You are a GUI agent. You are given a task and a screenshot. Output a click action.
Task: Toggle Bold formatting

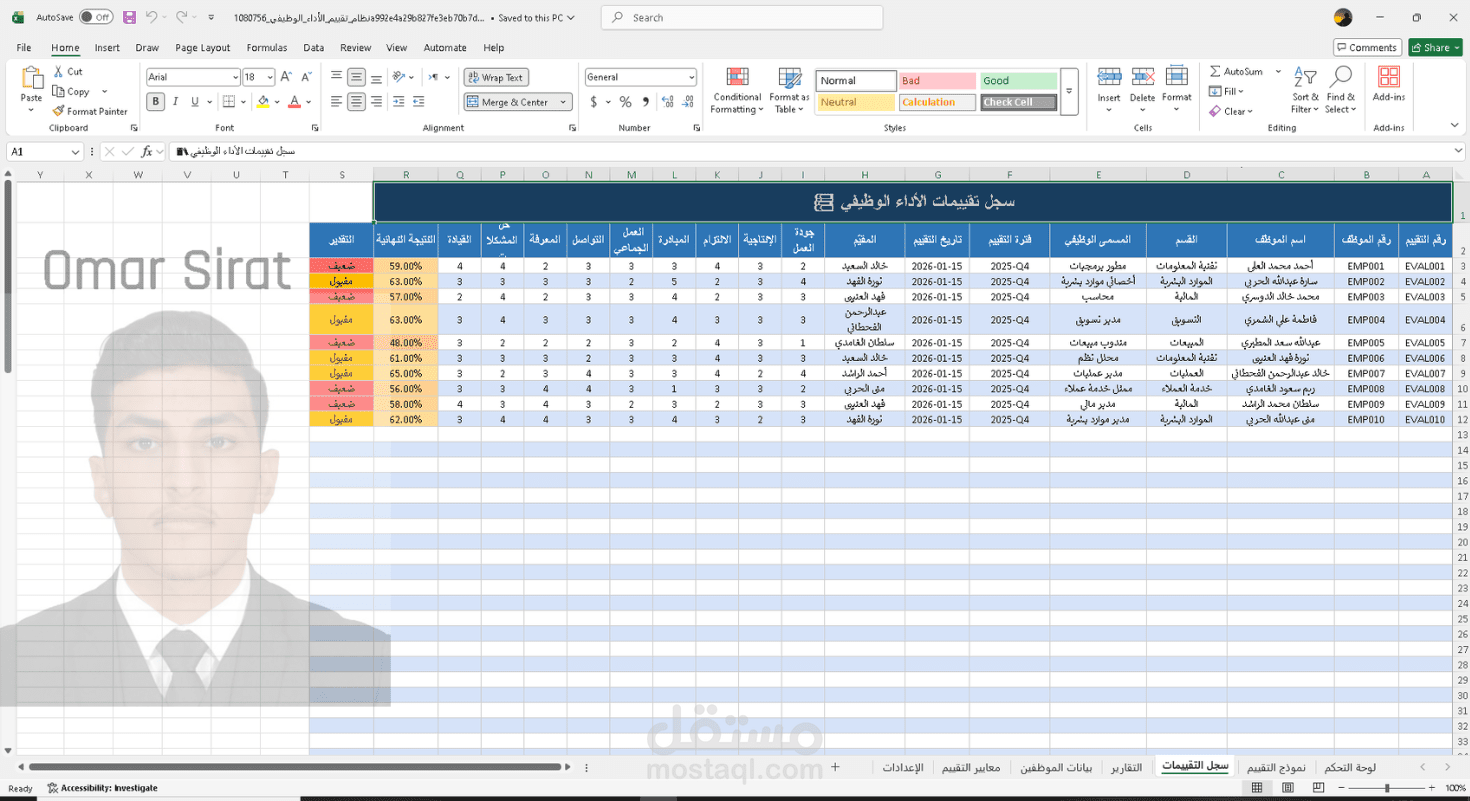pos(155,102)
